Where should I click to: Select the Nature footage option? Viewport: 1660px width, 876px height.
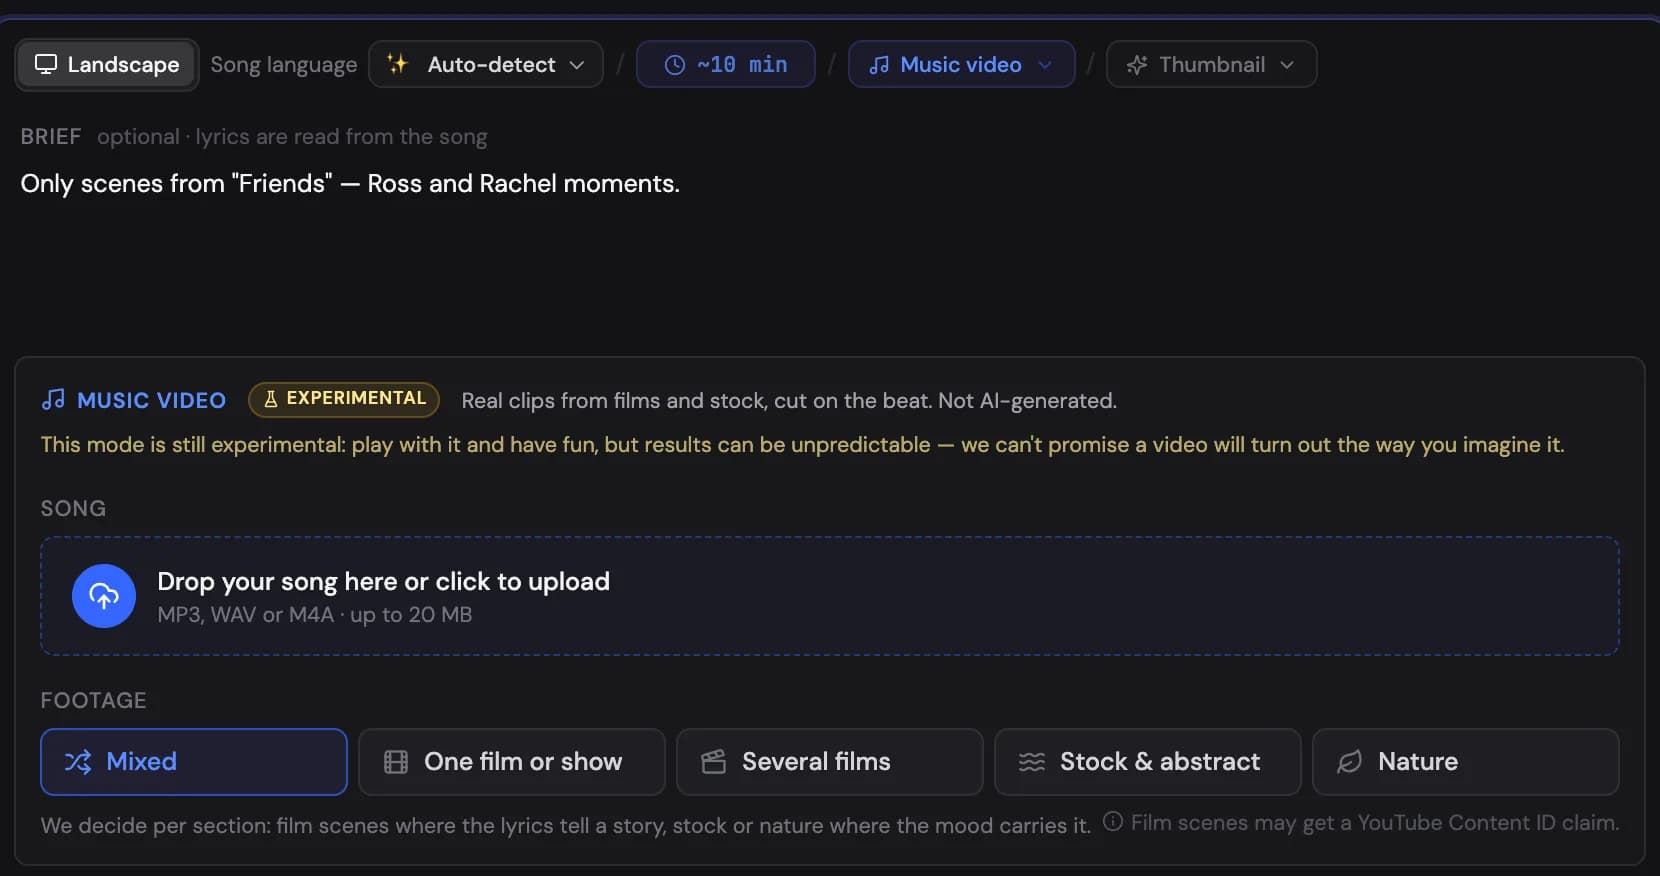coord(1466,762)
